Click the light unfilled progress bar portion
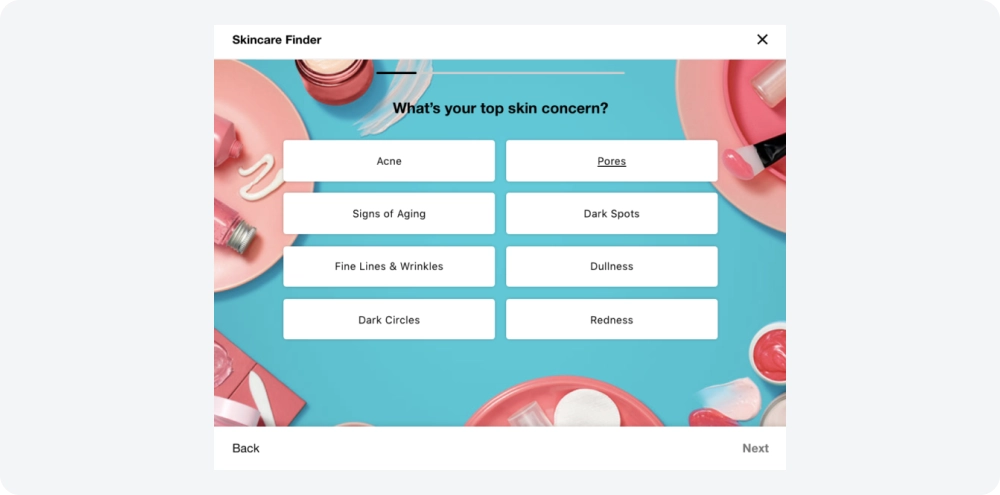Image resolution: width=1000 pixels, height=495 pixels. pos(520,73)
